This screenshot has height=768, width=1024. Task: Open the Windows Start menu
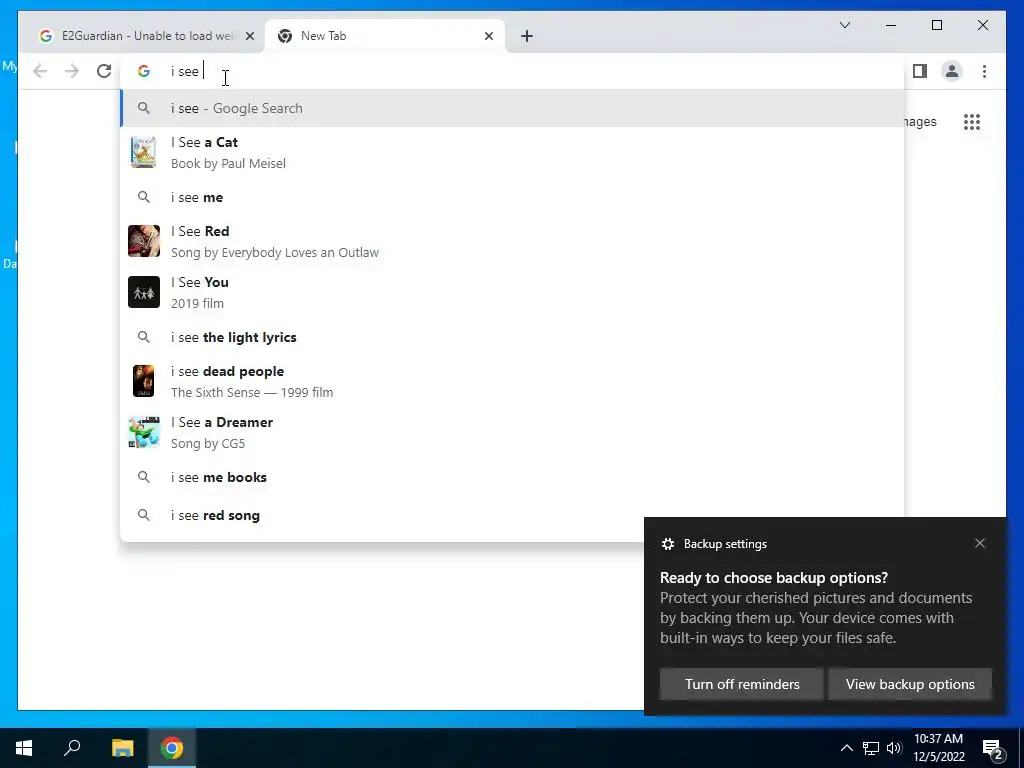point(24,748)
